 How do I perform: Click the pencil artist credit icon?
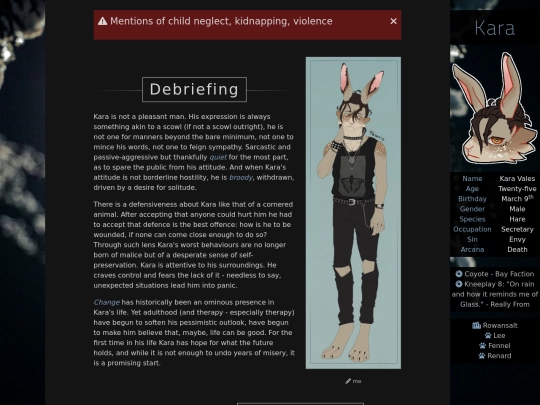click(x=348, y=381)
